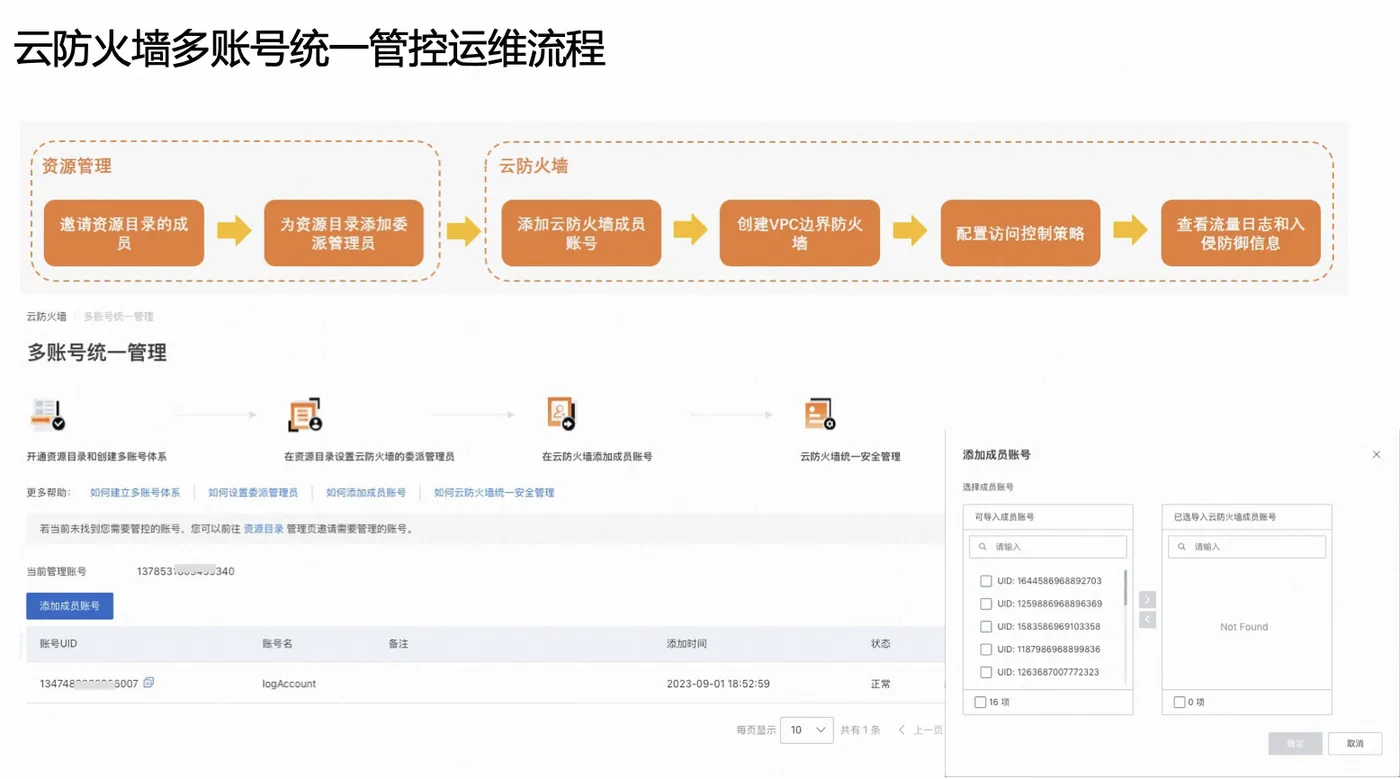Open the 如何建立多账号体系 help link
Image resolution: width=1400 pixels, height=779 pixels.
[135, 493]
